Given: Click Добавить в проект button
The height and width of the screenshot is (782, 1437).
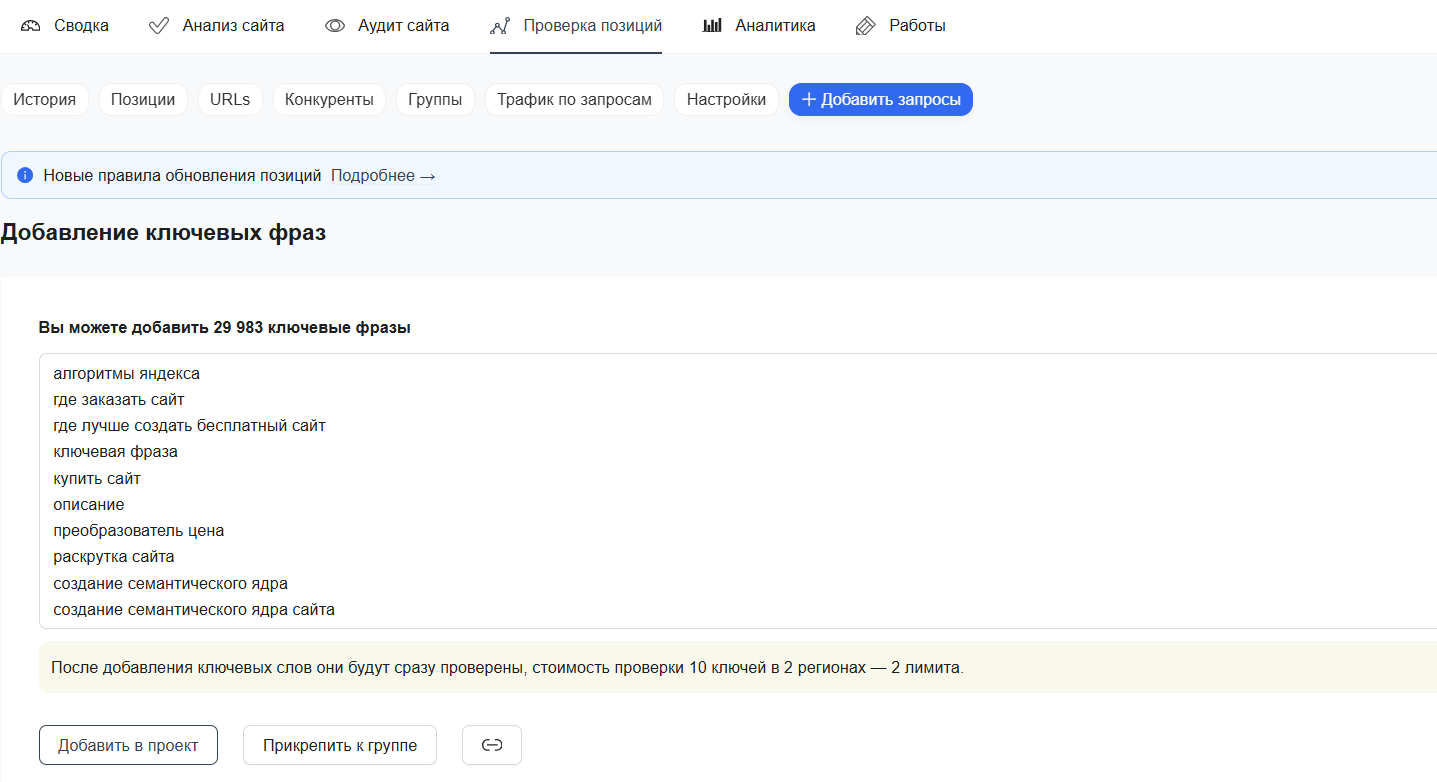Looking at the screenshot, I should point(128,745).
